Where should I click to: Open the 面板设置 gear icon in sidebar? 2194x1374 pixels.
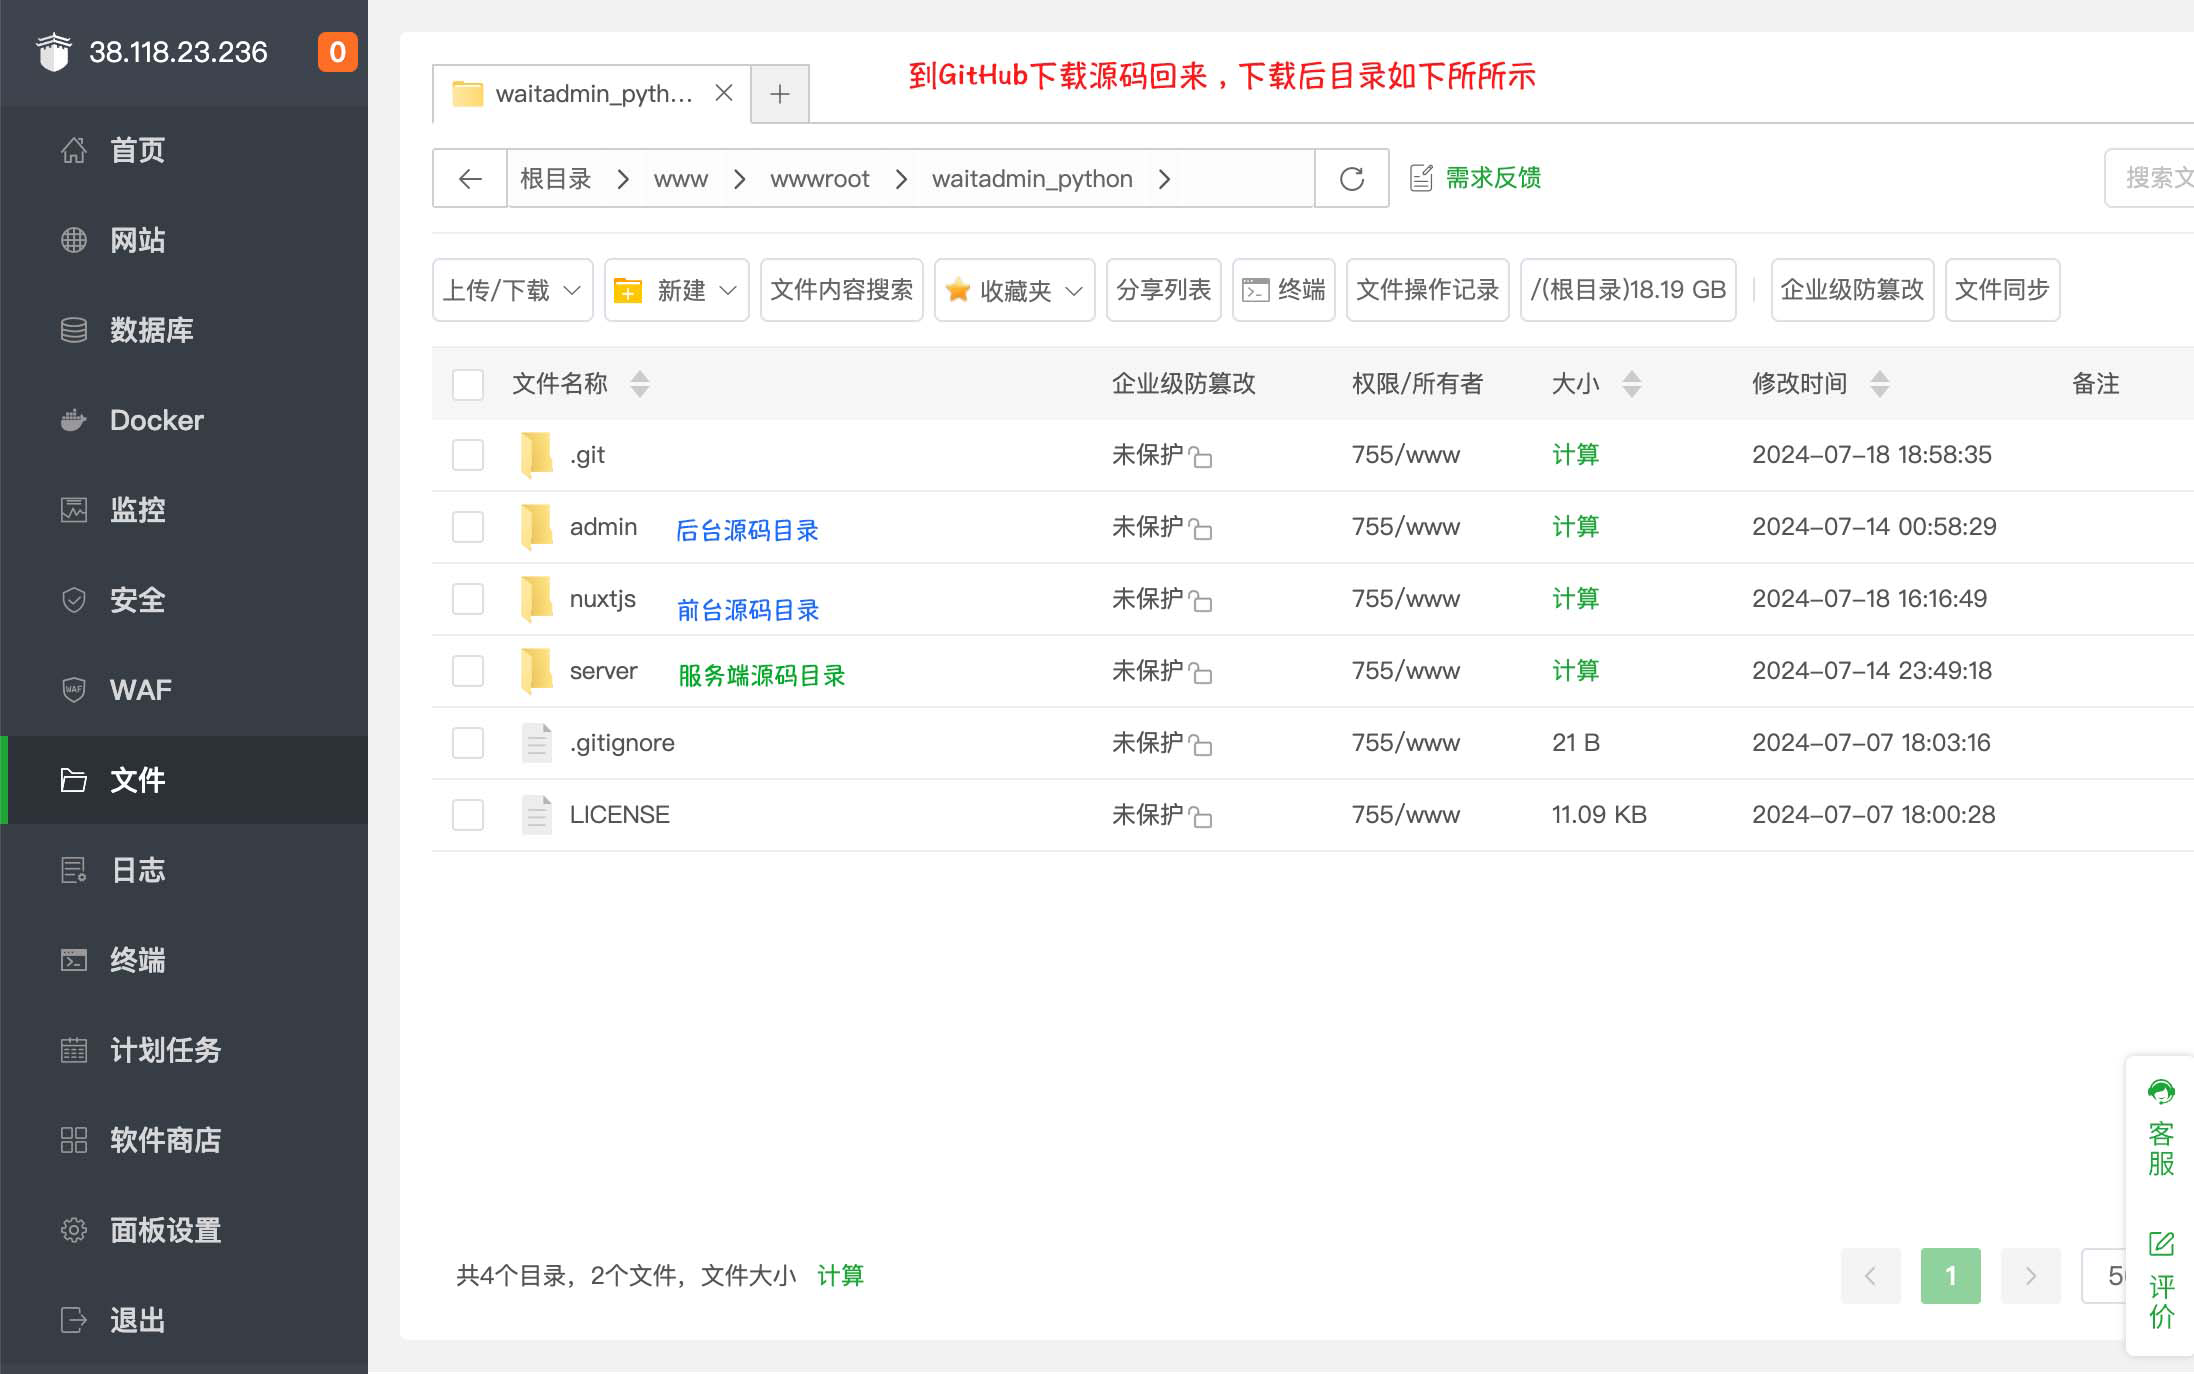click(x=74, y=1230)
